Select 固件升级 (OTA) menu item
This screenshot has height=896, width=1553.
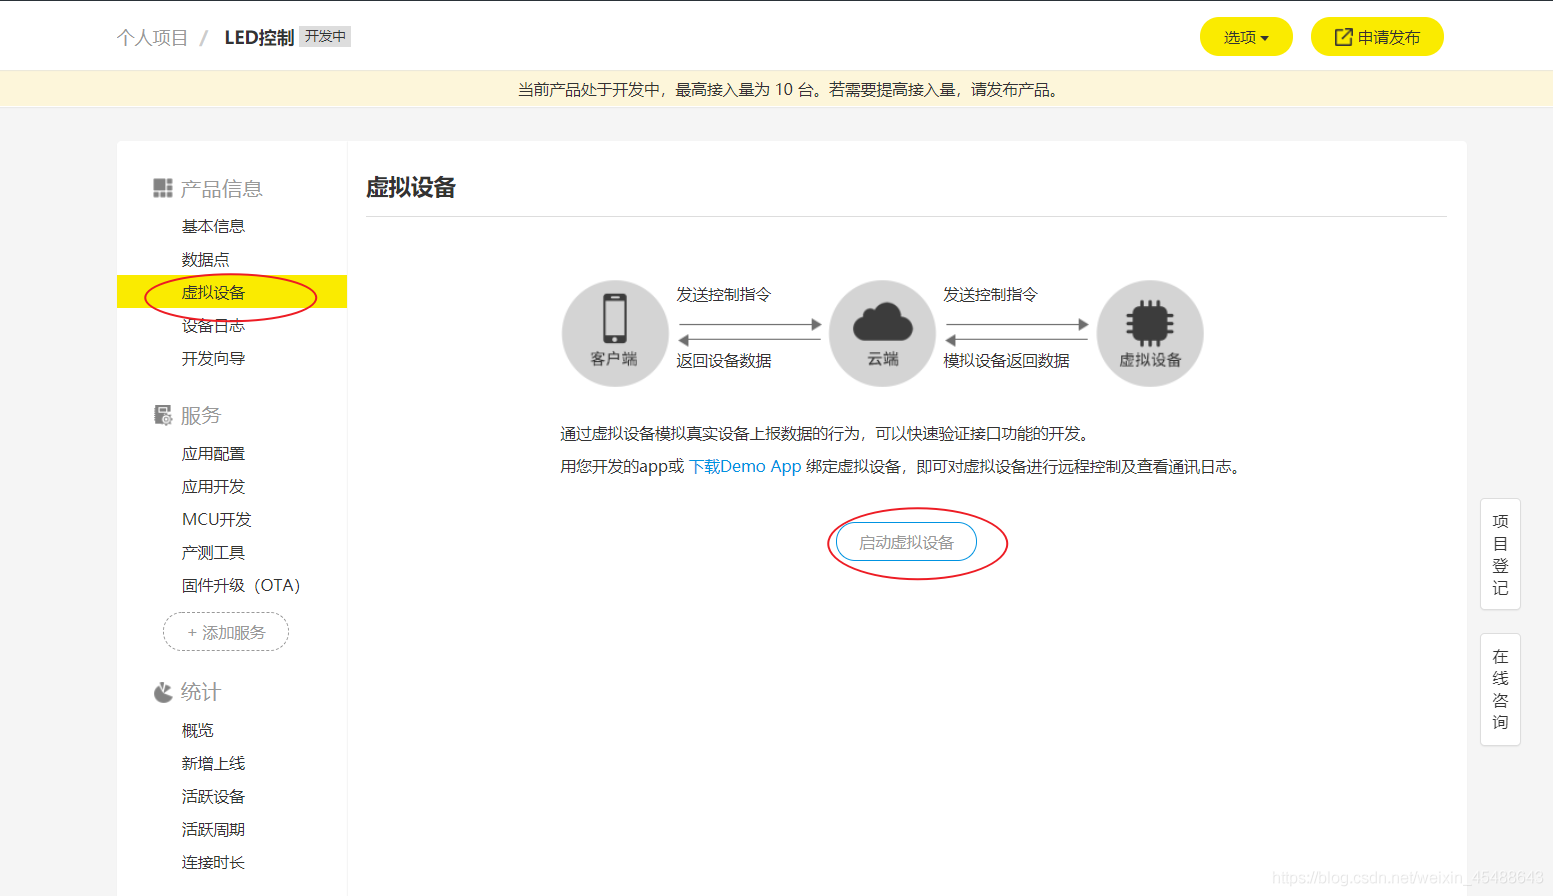pos(241,586)
